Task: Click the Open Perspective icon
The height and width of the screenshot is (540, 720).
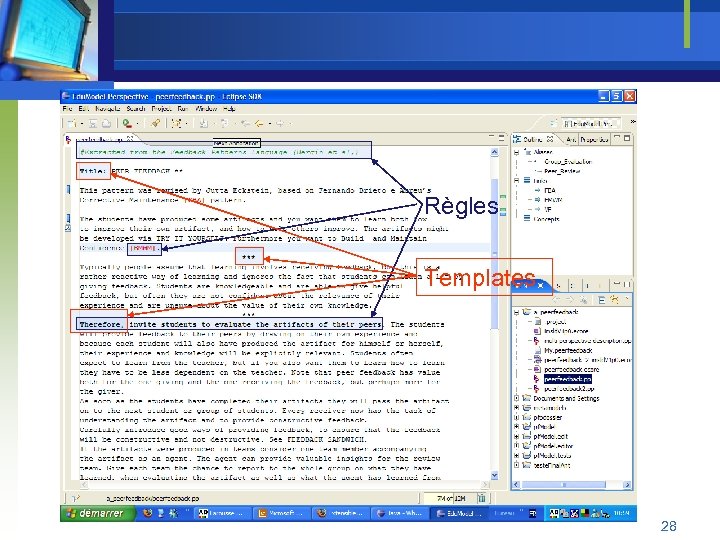Action: (x=553, y=123)
